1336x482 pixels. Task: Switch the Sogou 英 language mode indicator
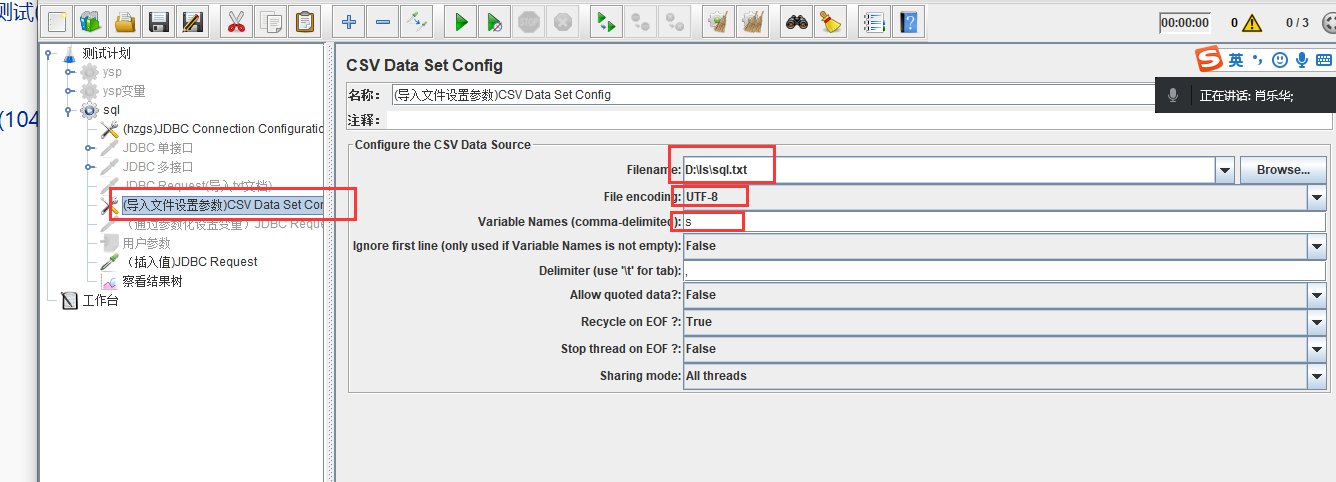click(x=1237, y=60)
